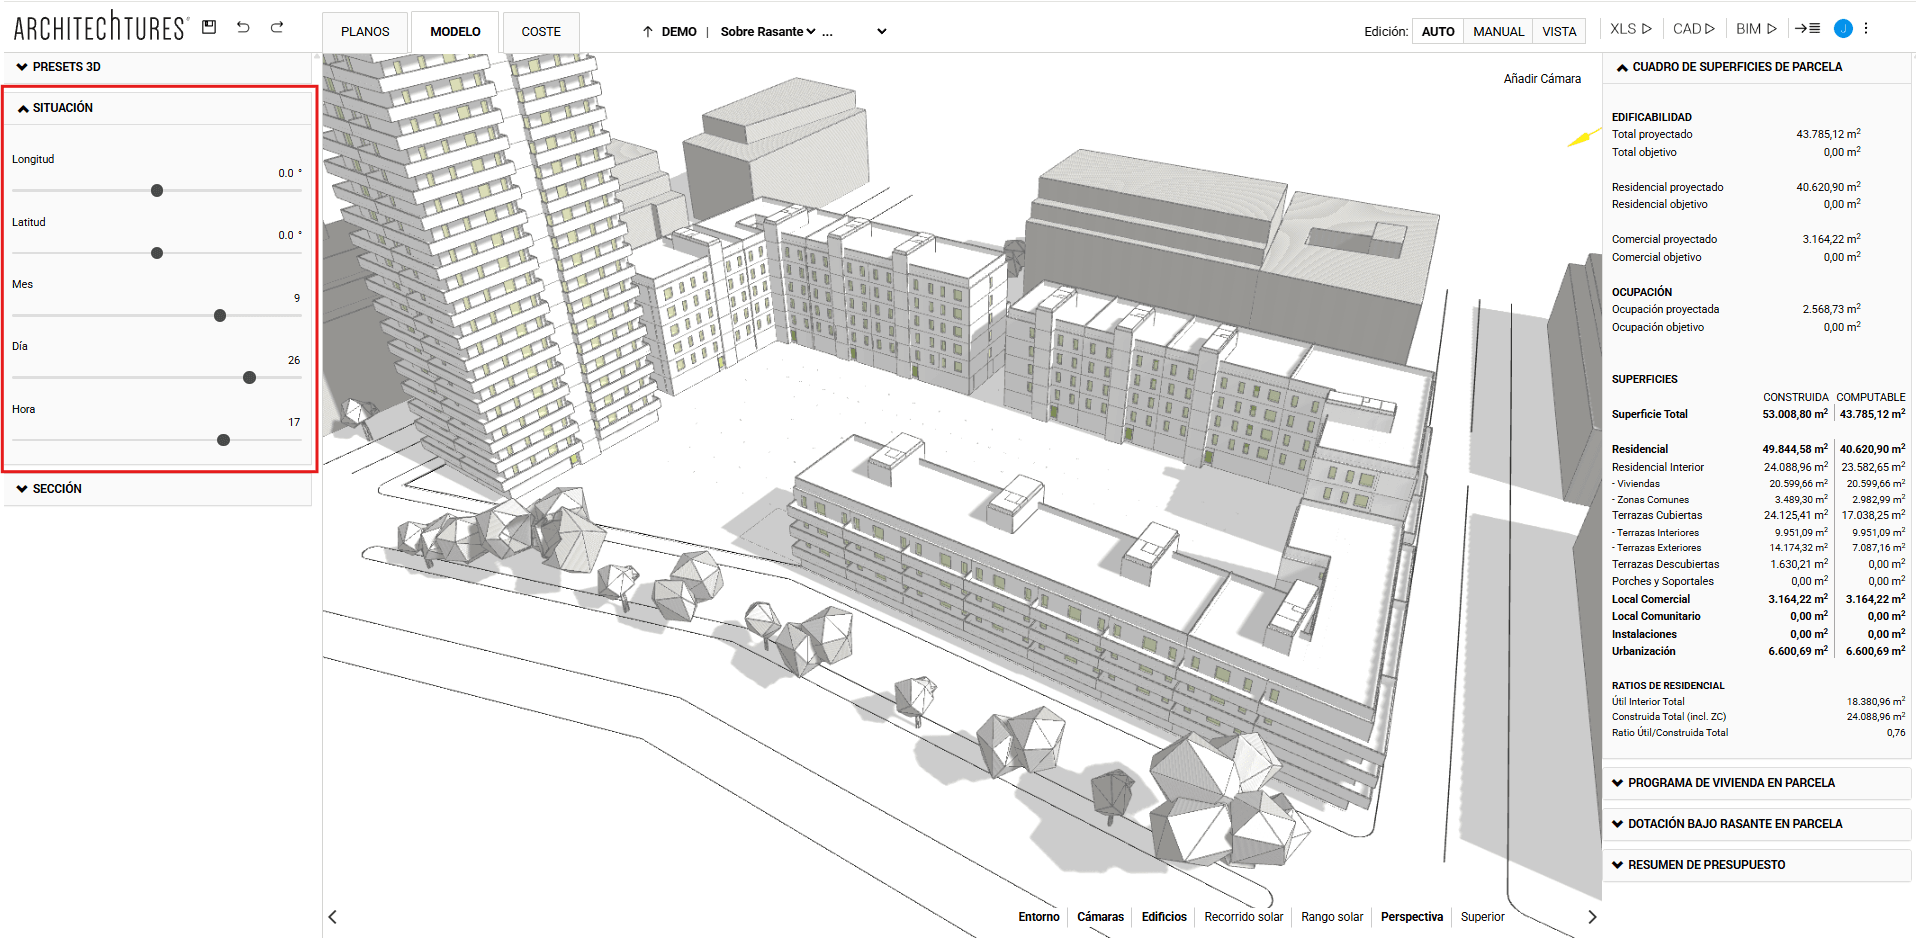Viewport: 1916px width, 940px height.
Task: Switch to the PLANOS tab
Action: coord(365,32)
